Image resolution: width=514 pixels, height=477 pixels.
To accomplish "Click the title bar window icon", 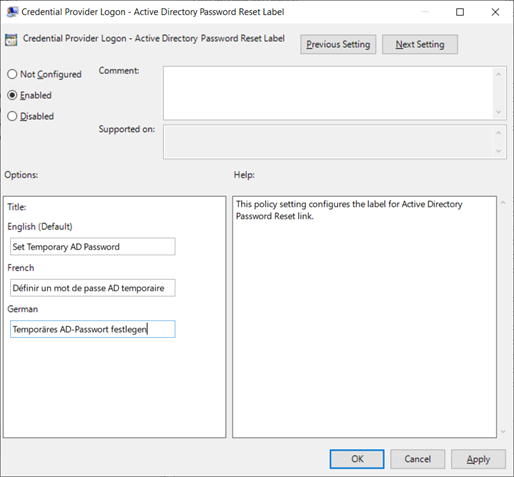I will (x=12, y=12).
